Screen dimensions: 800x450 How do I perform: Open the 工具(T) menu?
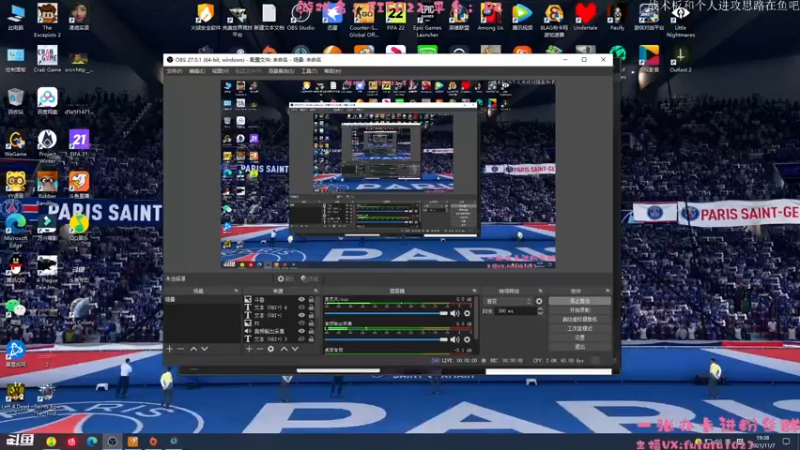pos(309,71)
